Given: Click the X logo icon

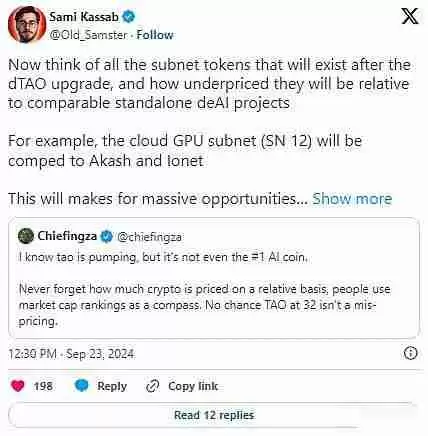Looking at the screenshot, I should [x=410, y=16].
